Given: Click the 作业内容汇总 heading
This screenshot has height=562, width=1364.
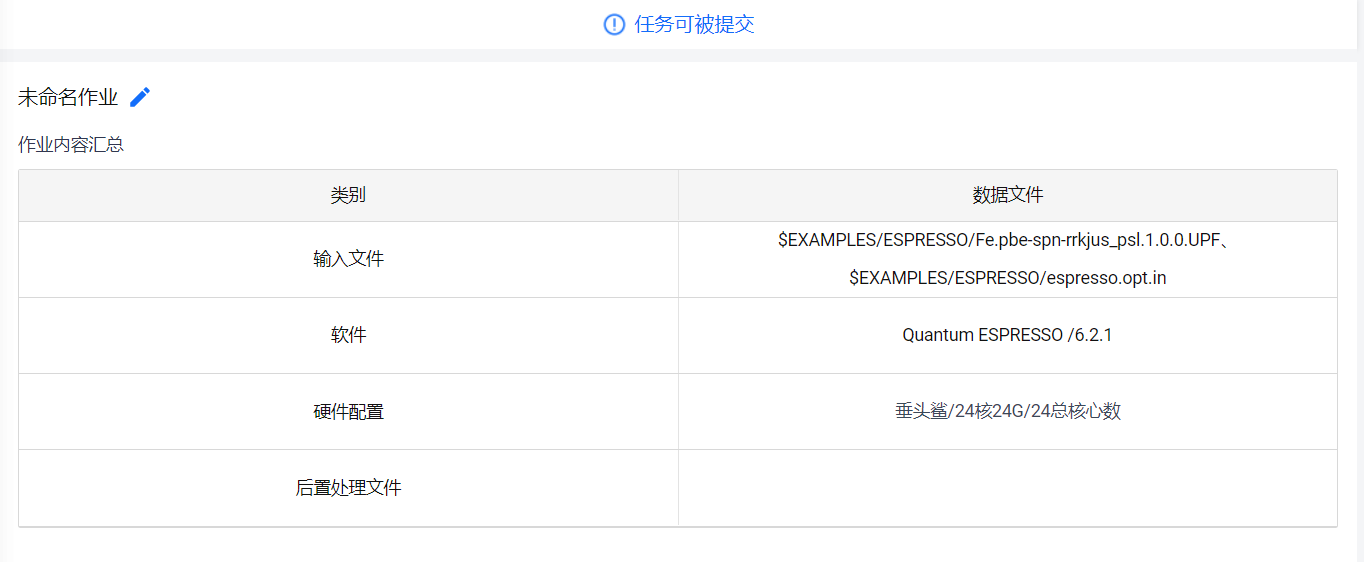Looking at the screenshot, I should coord(71,144).
